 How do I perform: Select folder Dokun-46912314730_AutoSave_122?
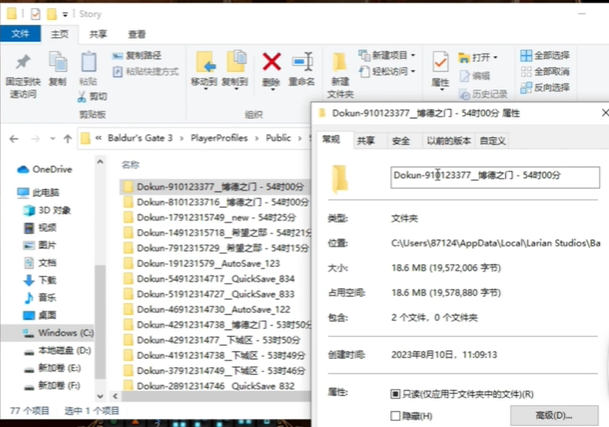(x=207, y=310)
